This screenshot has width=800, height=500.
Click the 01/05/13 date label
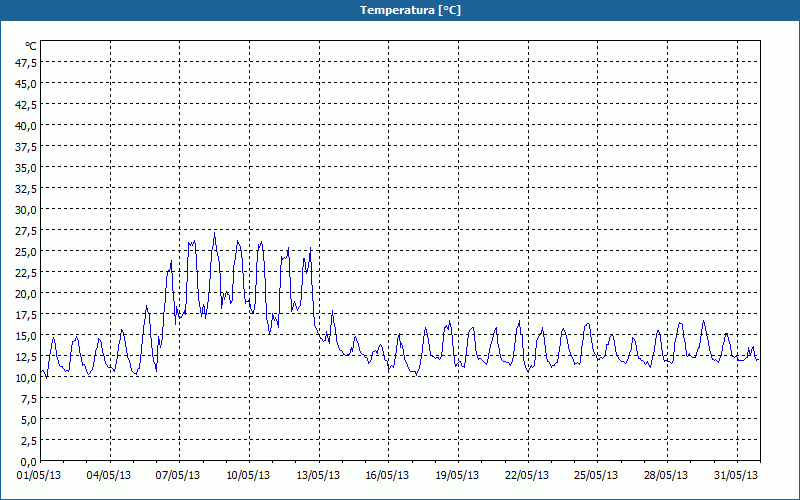(x=39, y=475)
